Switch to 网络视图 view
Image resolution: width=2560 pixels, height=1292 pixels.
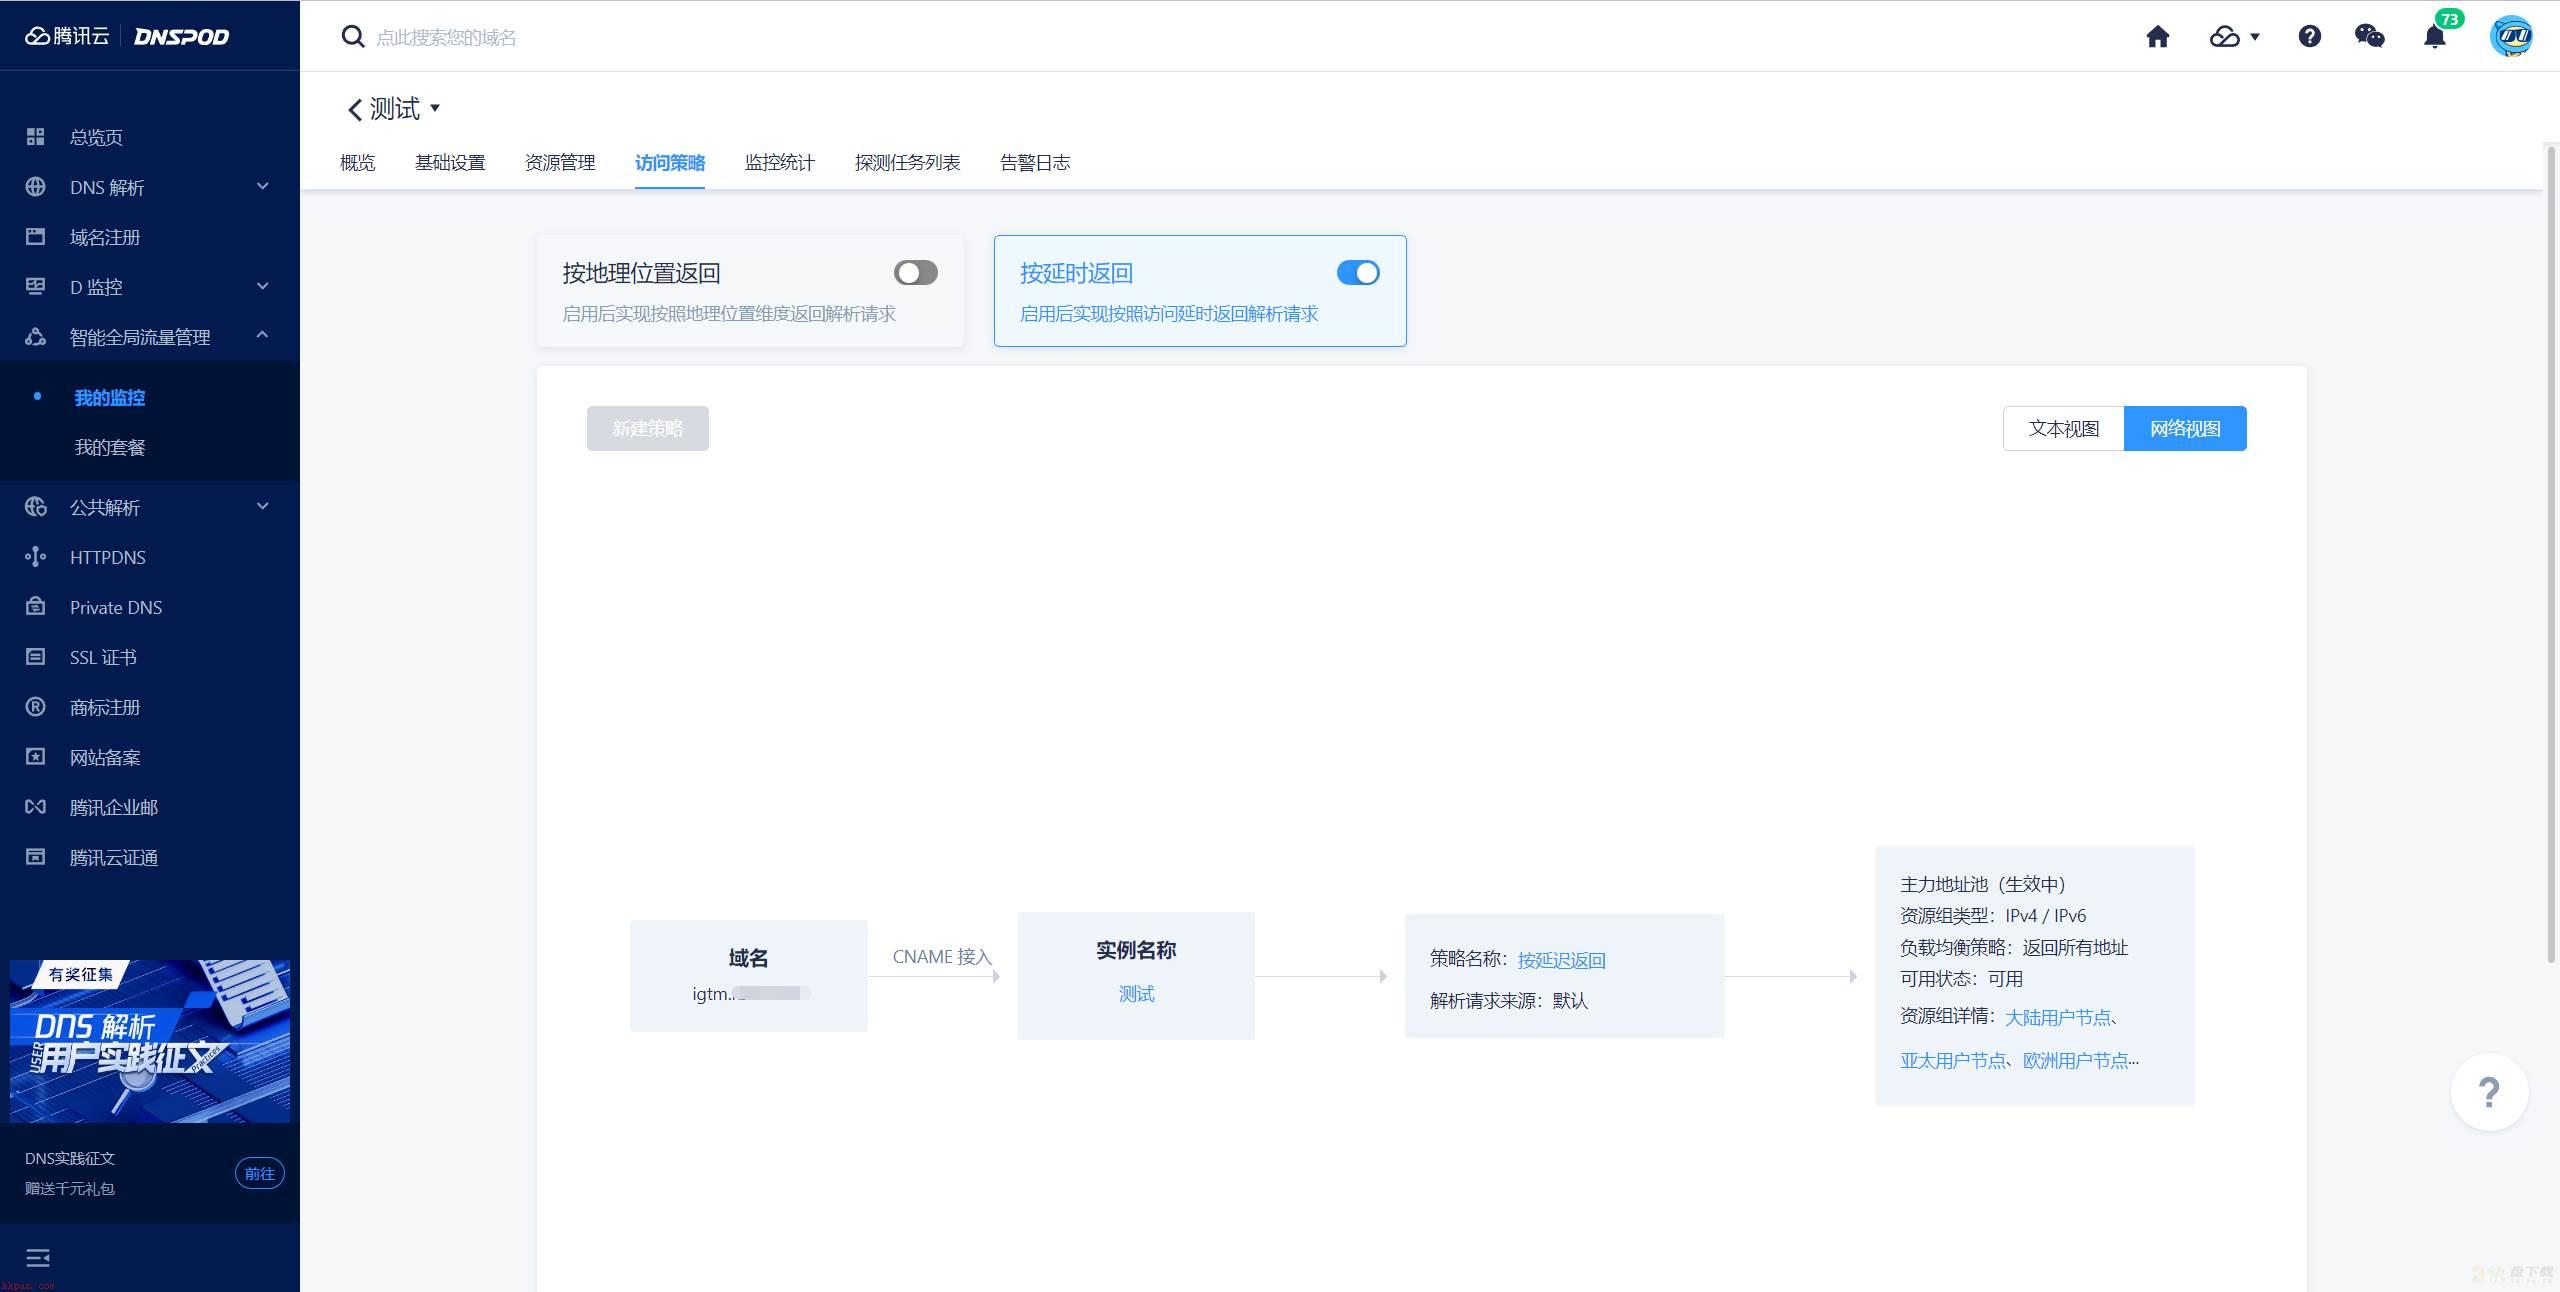click(x=2185, y=429)
